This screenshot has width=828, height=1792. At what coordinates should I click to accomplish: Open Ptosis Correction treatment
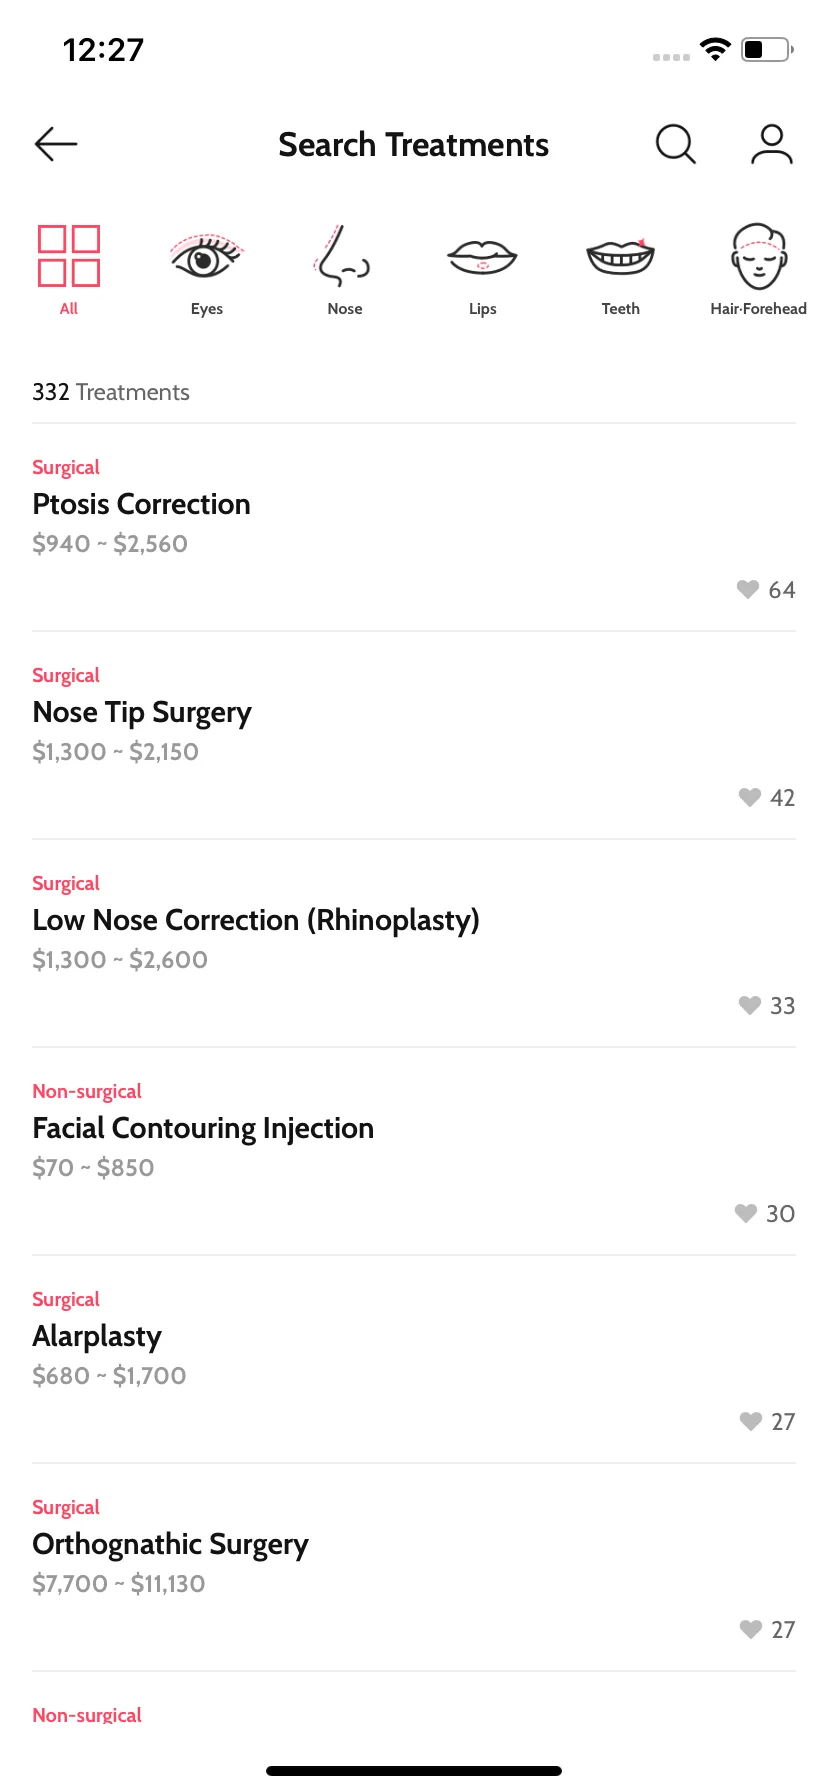point(414,528)
